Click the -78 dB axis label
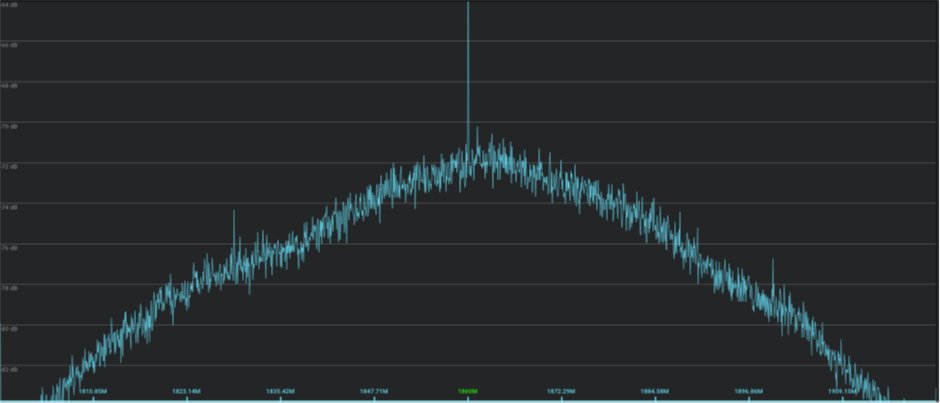This screenshot has height=403, width=940. click(9, 288)
